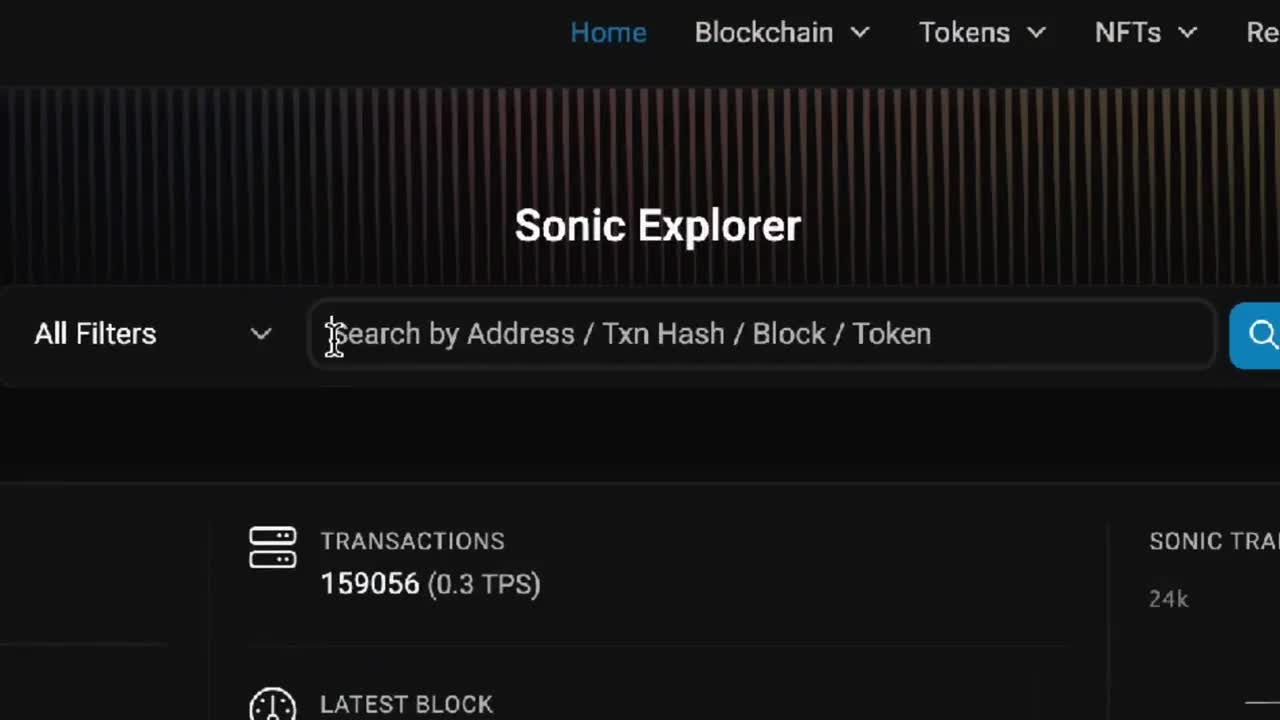The image size is (1280, 720).
Task: Click the LATEST BLOCK stat label
Action: pyautogui.click(x=406, y=704)
